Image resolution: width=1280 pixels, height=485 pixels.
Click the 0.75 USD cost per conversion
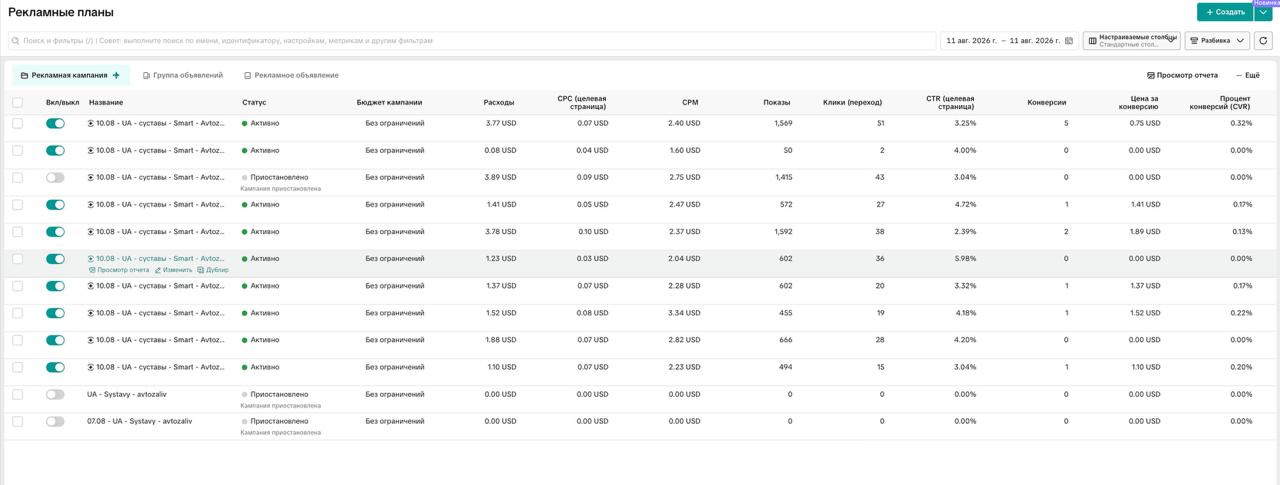coord(1145,123)
